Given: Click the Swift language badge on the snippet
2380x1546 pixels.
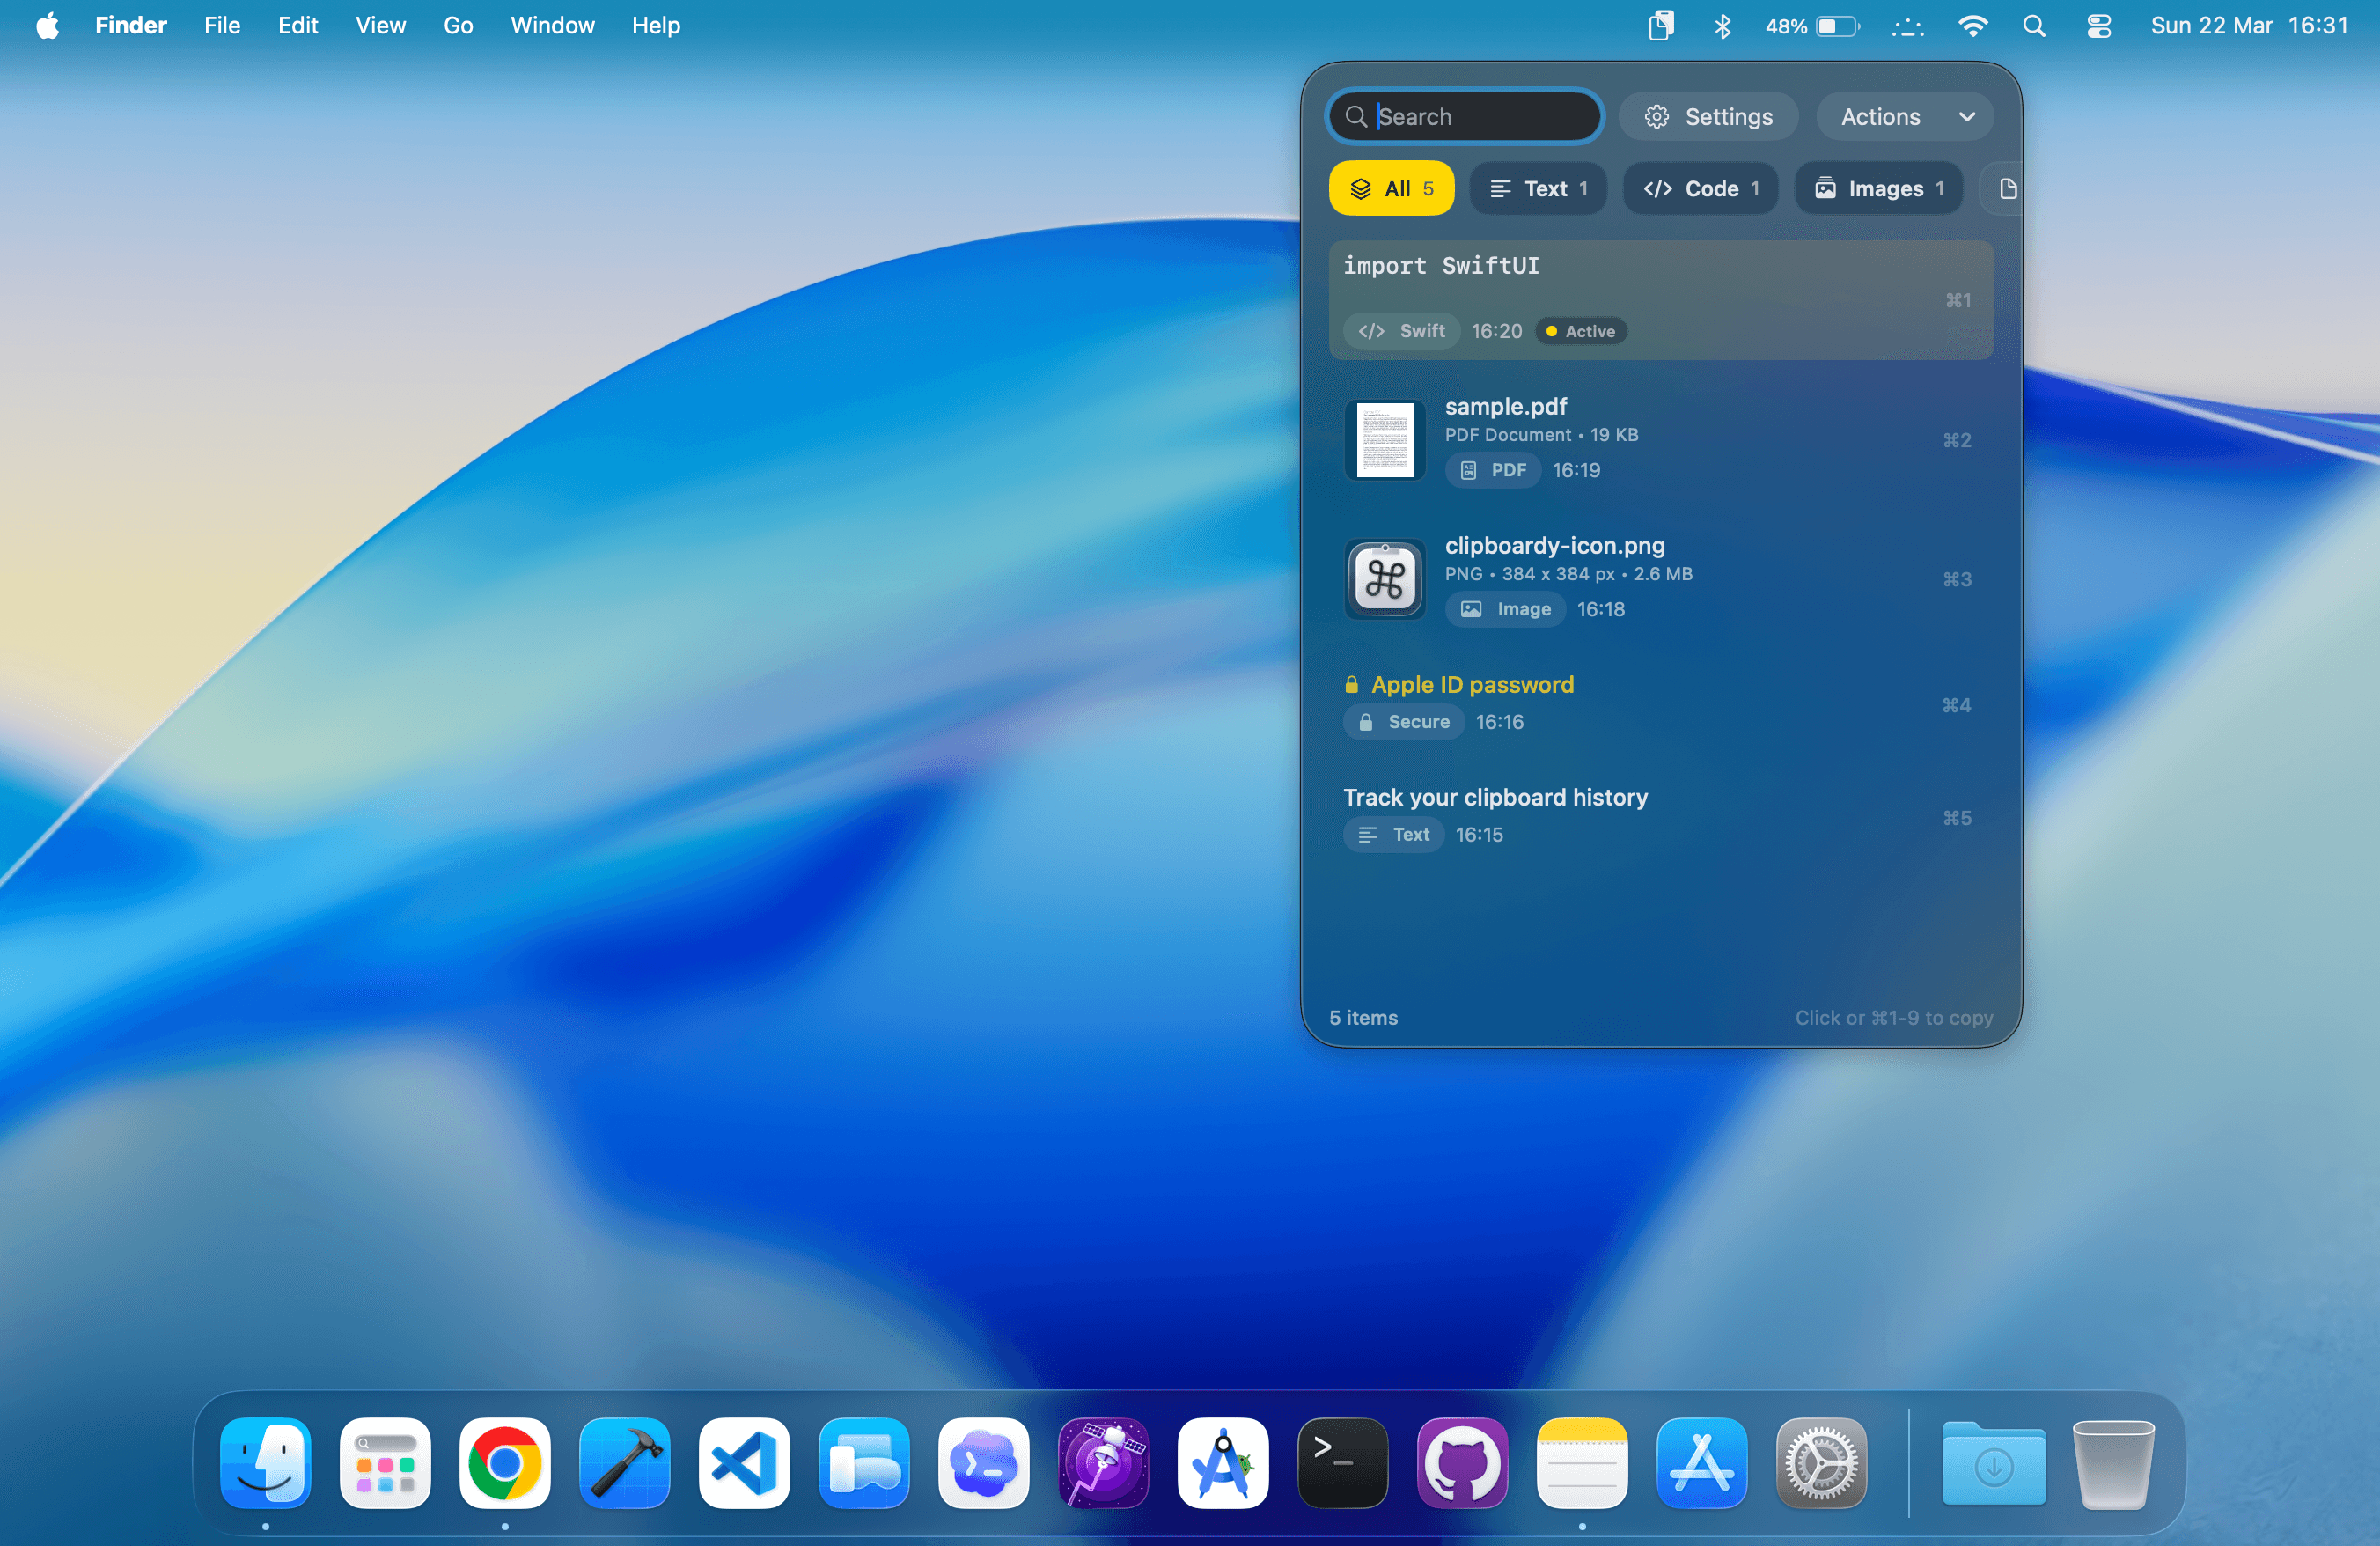Looking at the screenshot, I should (x=1401, y=331).
